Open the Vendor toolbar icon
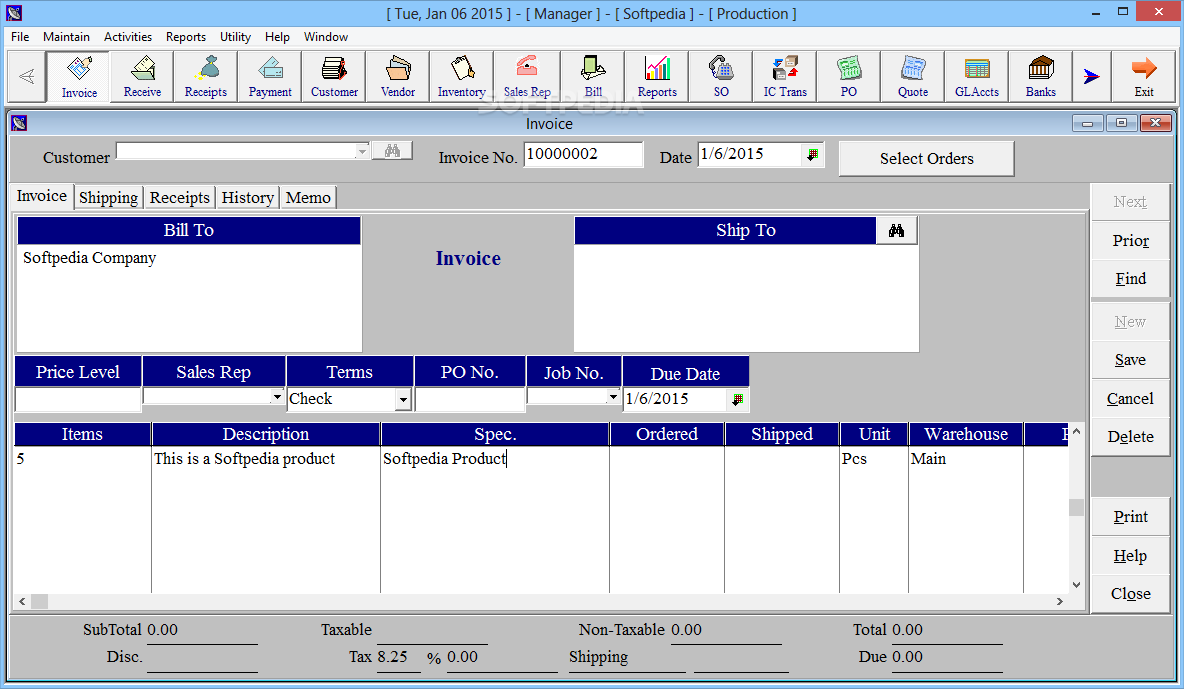Image resolution: width=1184 pixels, height=689 pixels. (x=397, y=76)
